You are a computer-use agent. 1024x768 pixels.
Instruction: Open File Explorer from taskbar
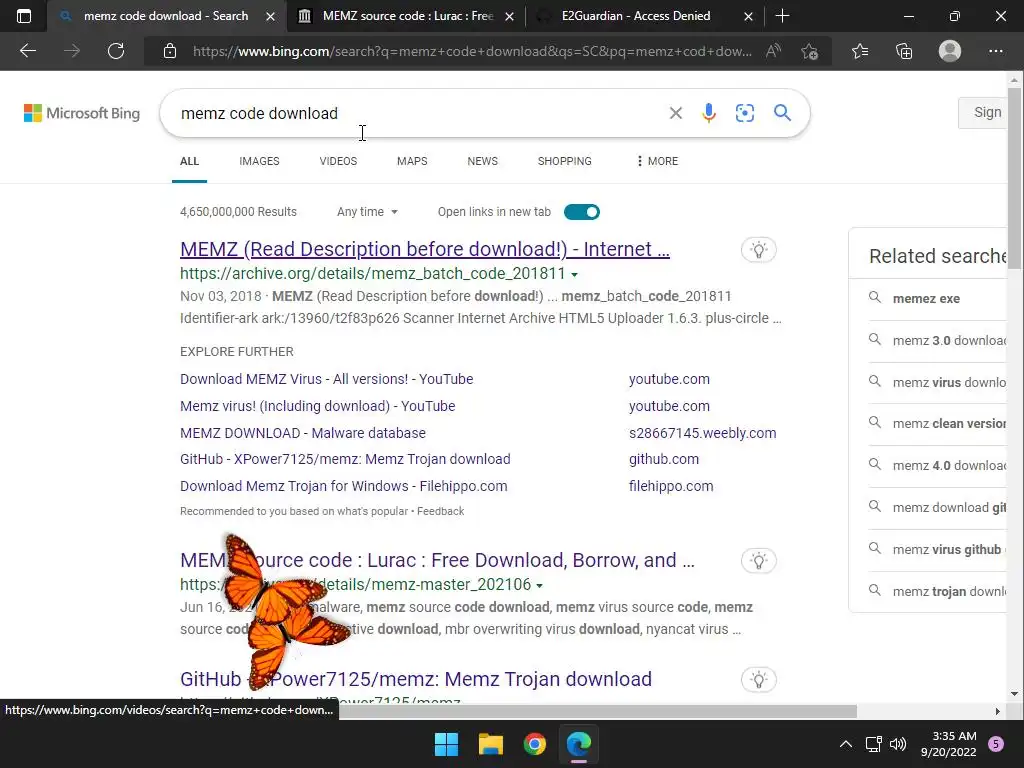click(490, 744)
